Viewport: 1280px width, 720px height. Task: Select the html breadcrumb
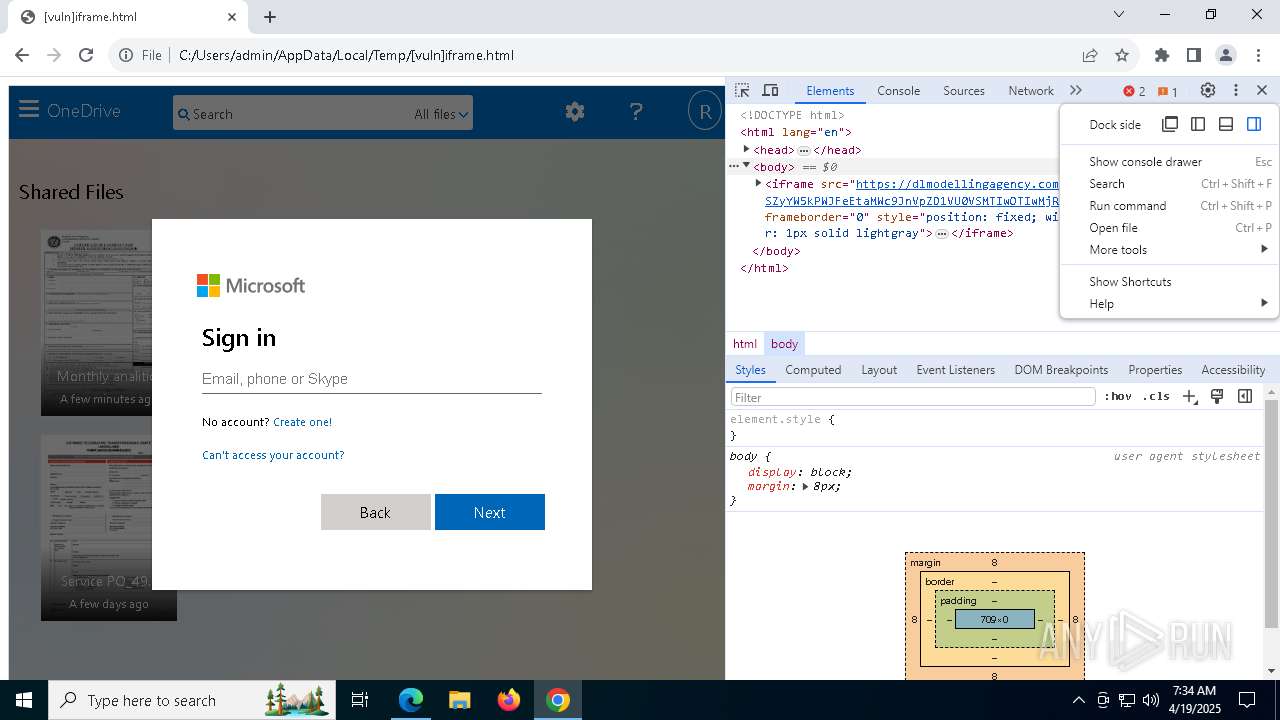point(745,343)
